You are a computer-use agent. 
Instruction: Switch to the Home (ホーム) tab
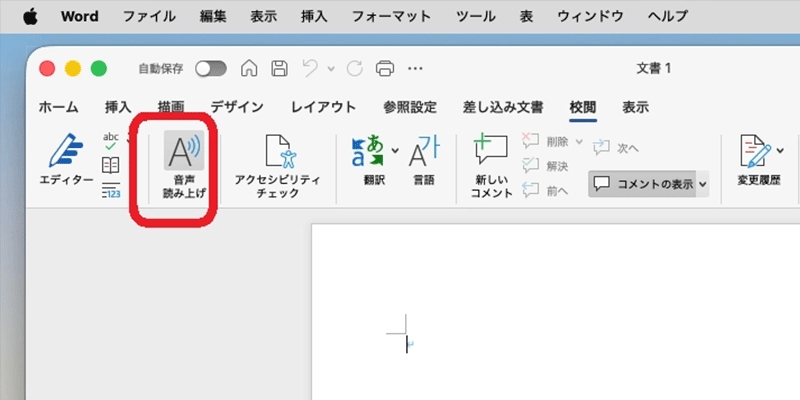[x=59, y=107]
